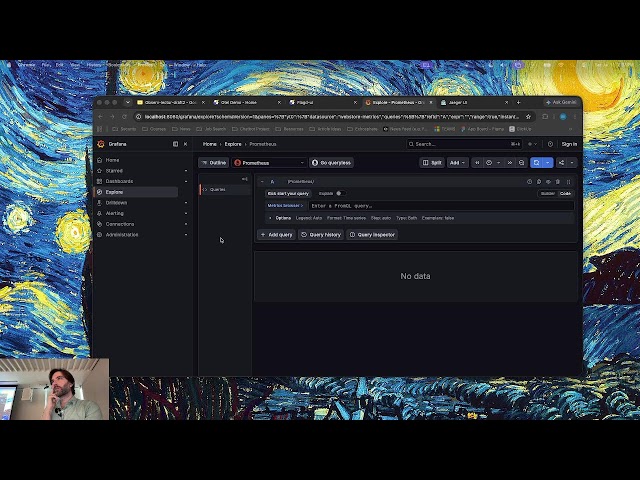Select Queries in the outline panel
Image resolution: width=640 pixels, height=480 pixels.
coord(225,189)
